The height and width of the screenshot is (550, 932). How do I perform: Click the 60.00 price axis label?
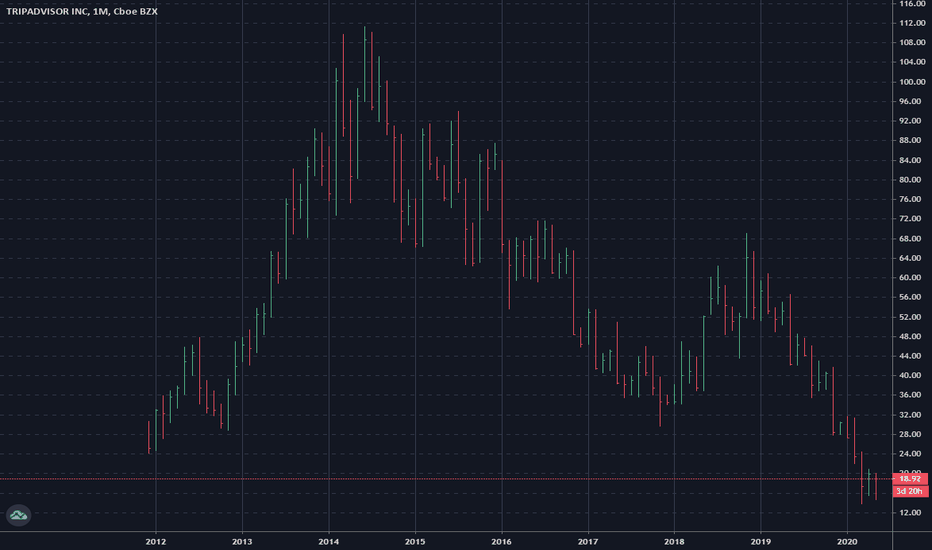(x=912, y=278)
